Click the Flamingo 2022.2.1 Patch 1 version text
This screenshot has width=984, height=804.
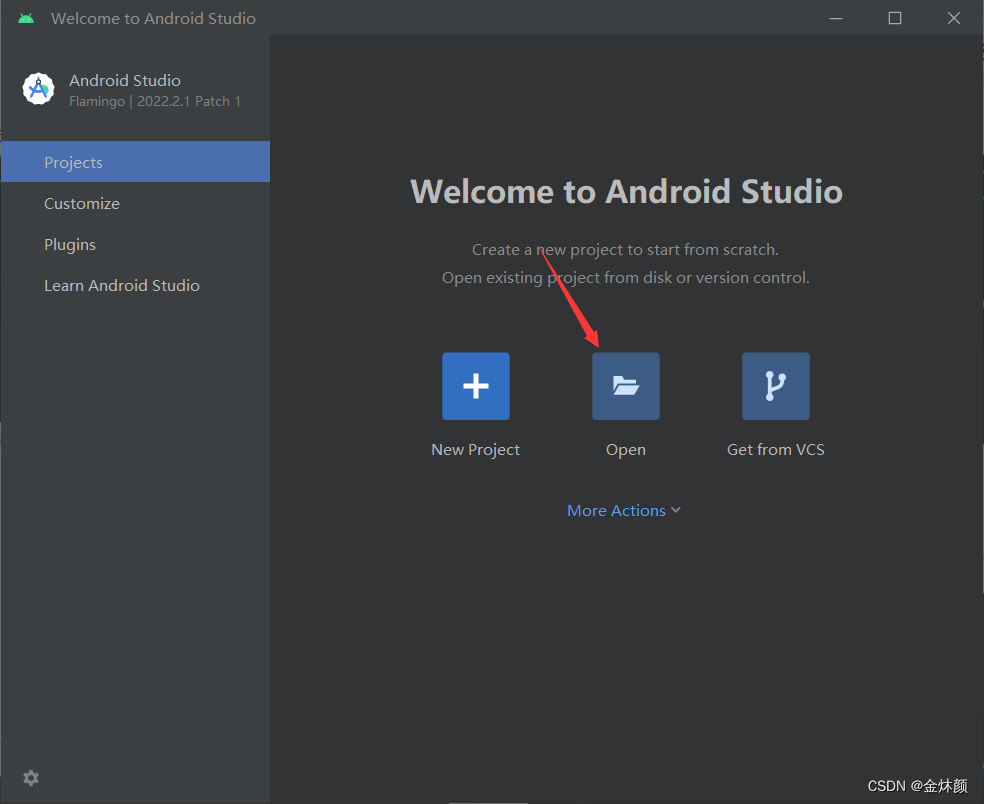tap(155, 102)
